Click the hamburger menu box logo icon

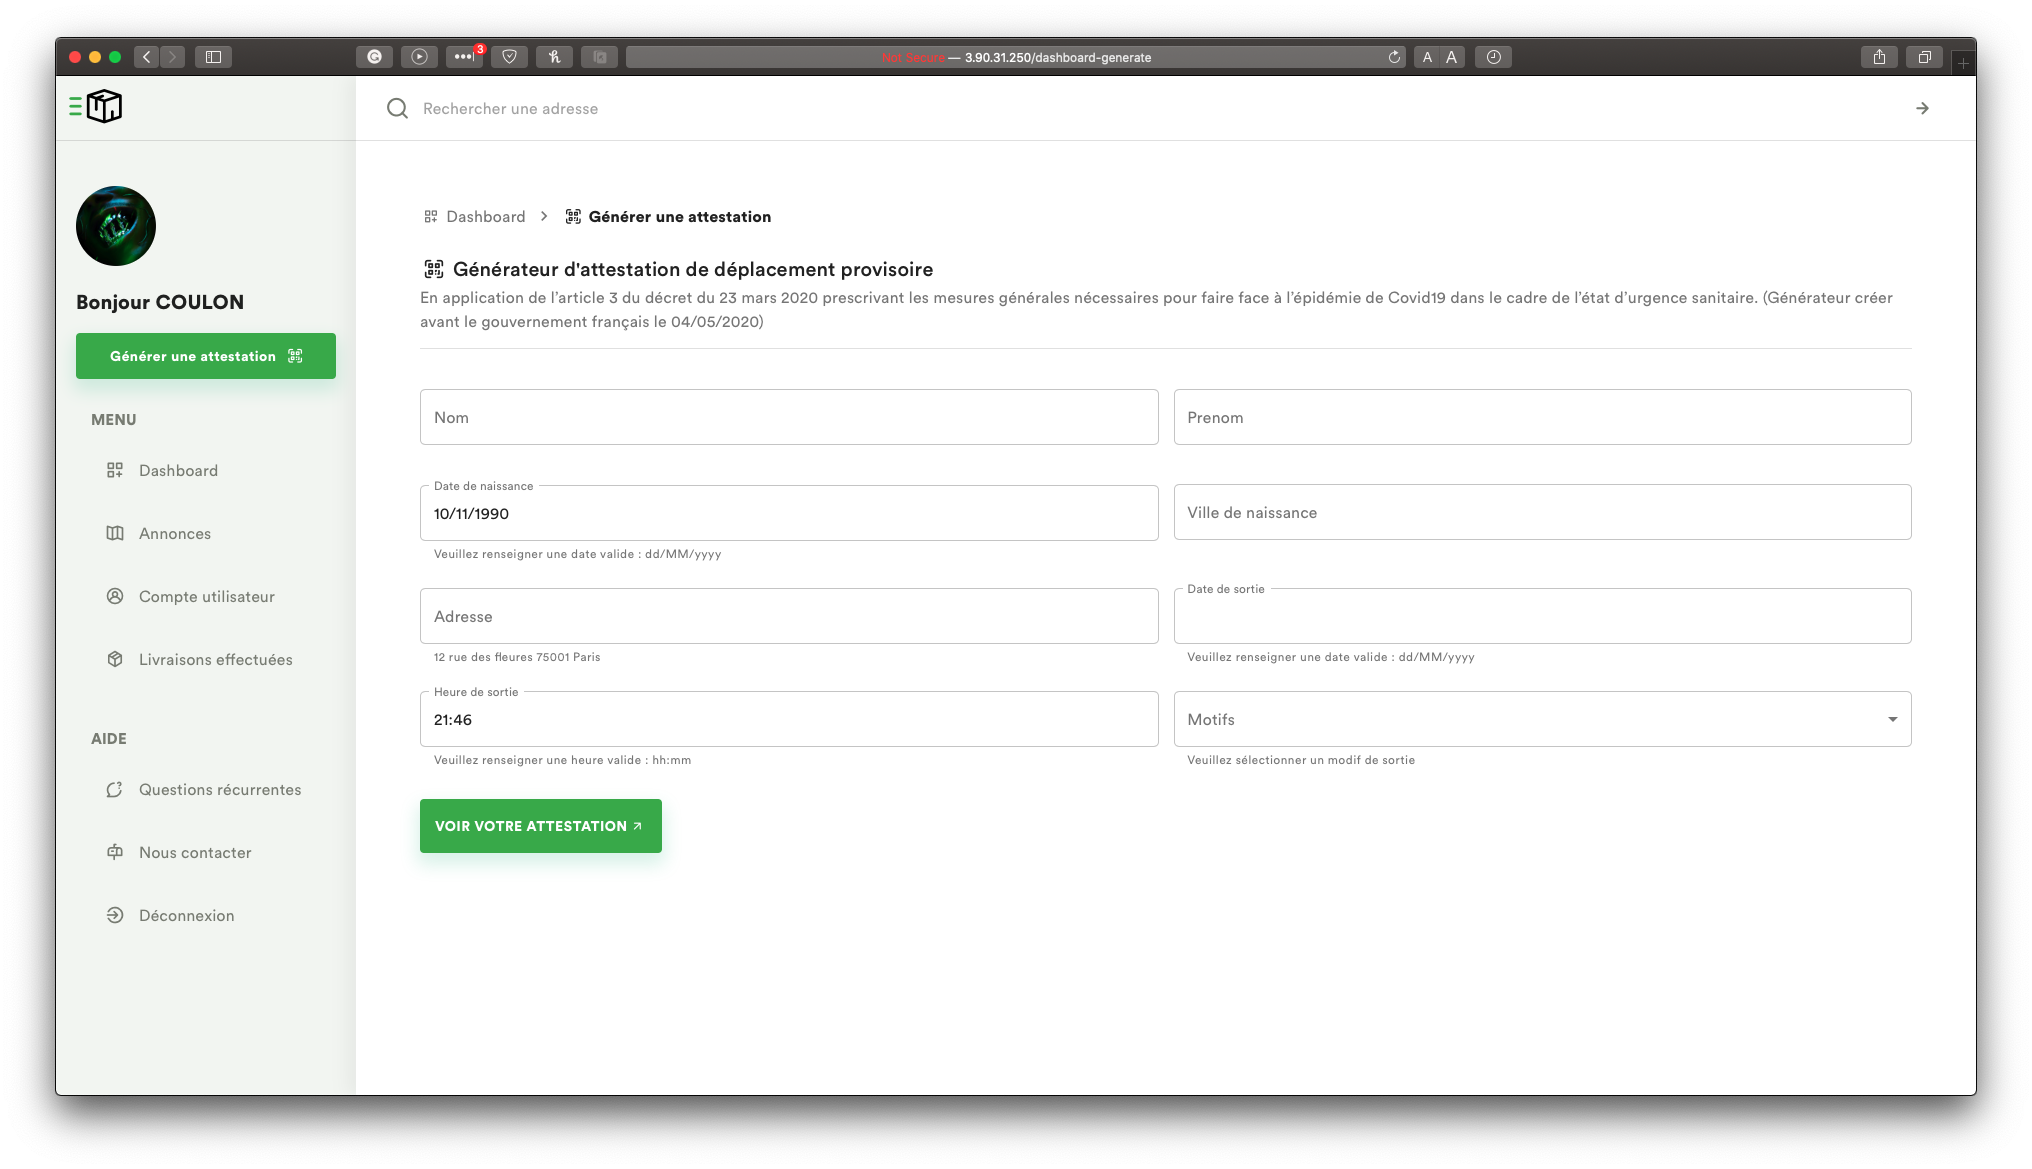pos(96,106)
